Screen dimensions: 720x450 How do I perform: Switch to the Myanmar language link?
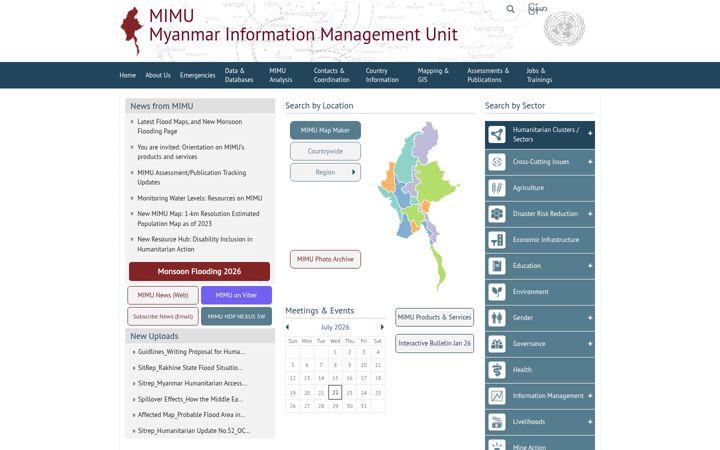tap(537, 9)
